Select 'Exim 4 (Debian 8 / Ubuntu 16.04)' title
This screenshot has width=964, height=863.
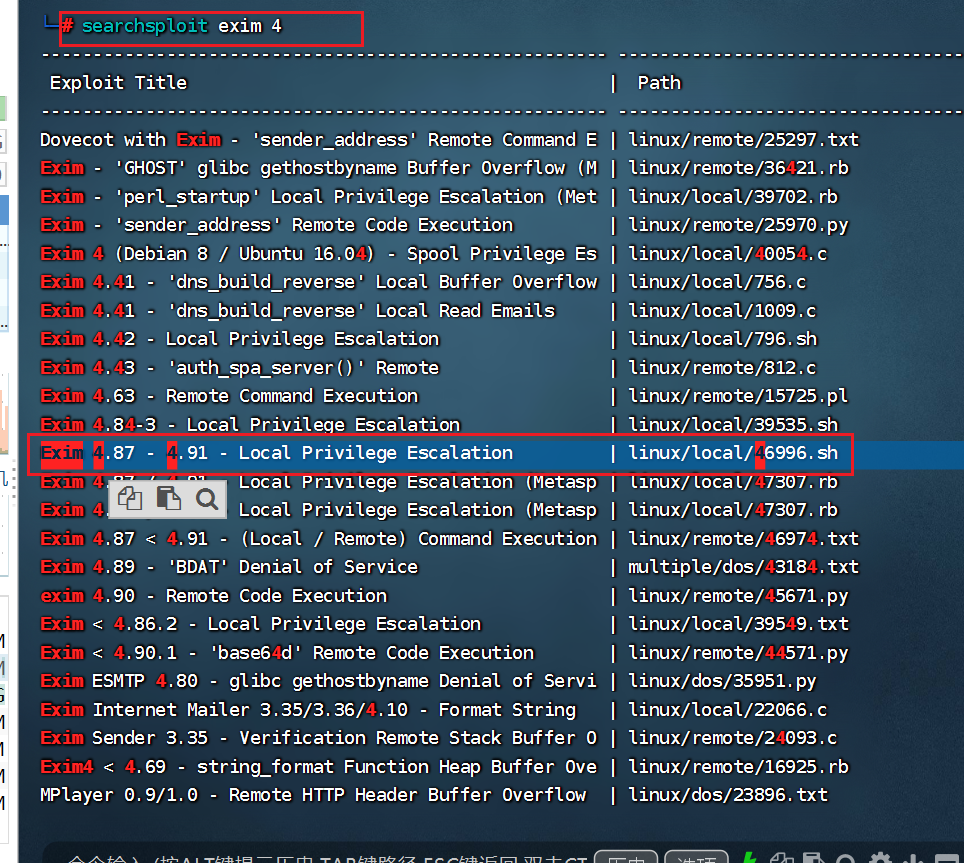[318, 253]
